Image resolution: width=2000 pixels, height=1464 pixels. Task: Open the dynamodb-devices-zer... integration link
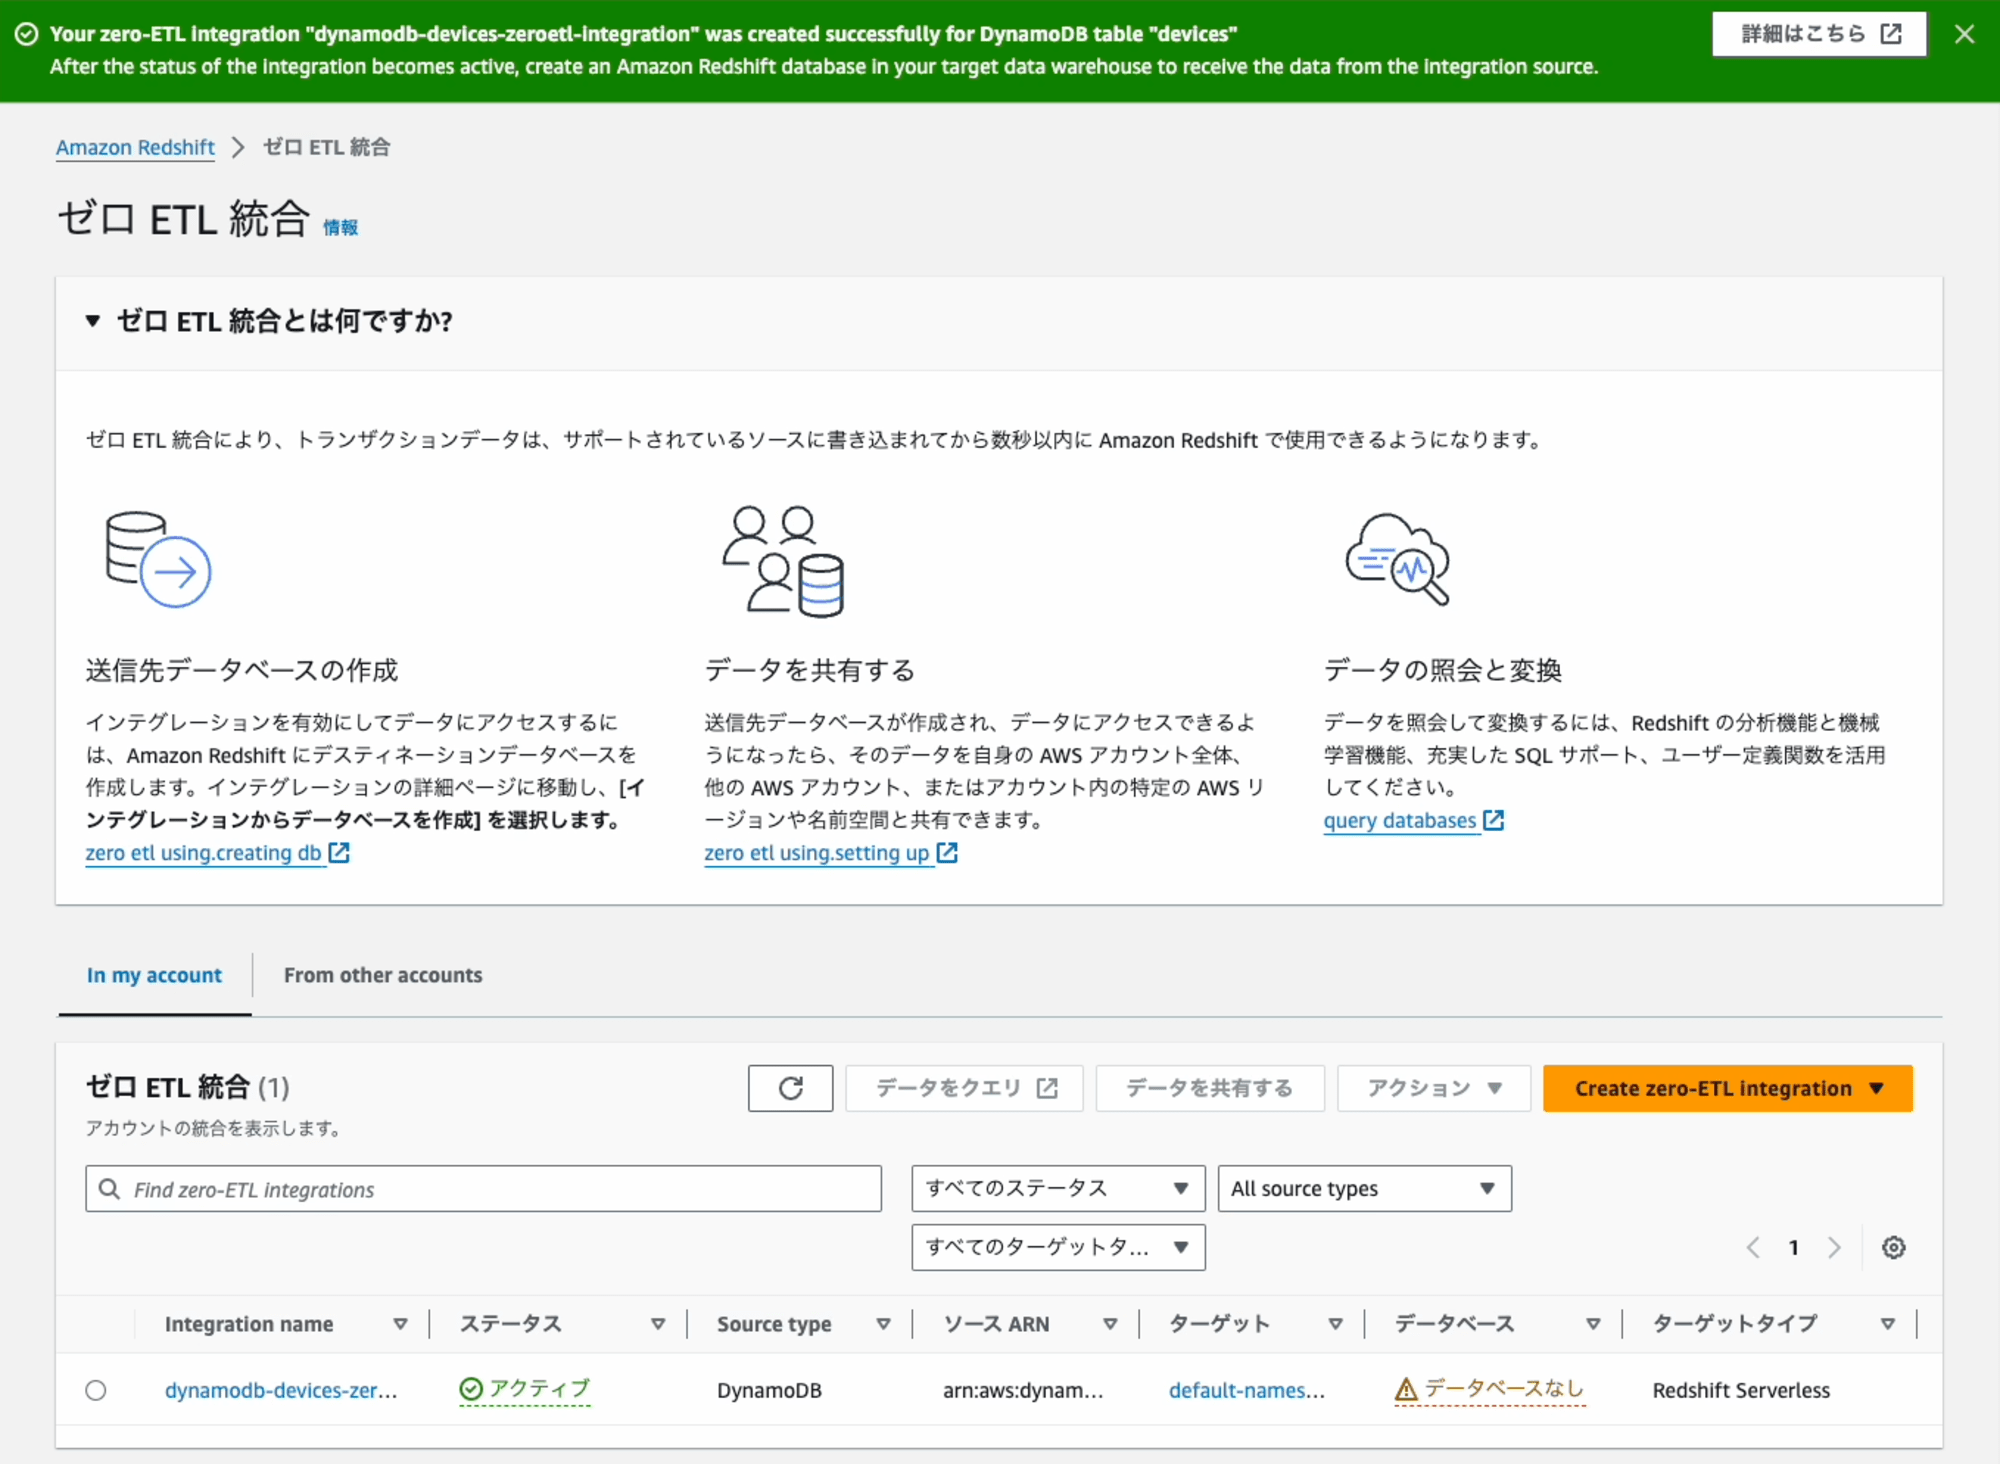coord(281,1390)
